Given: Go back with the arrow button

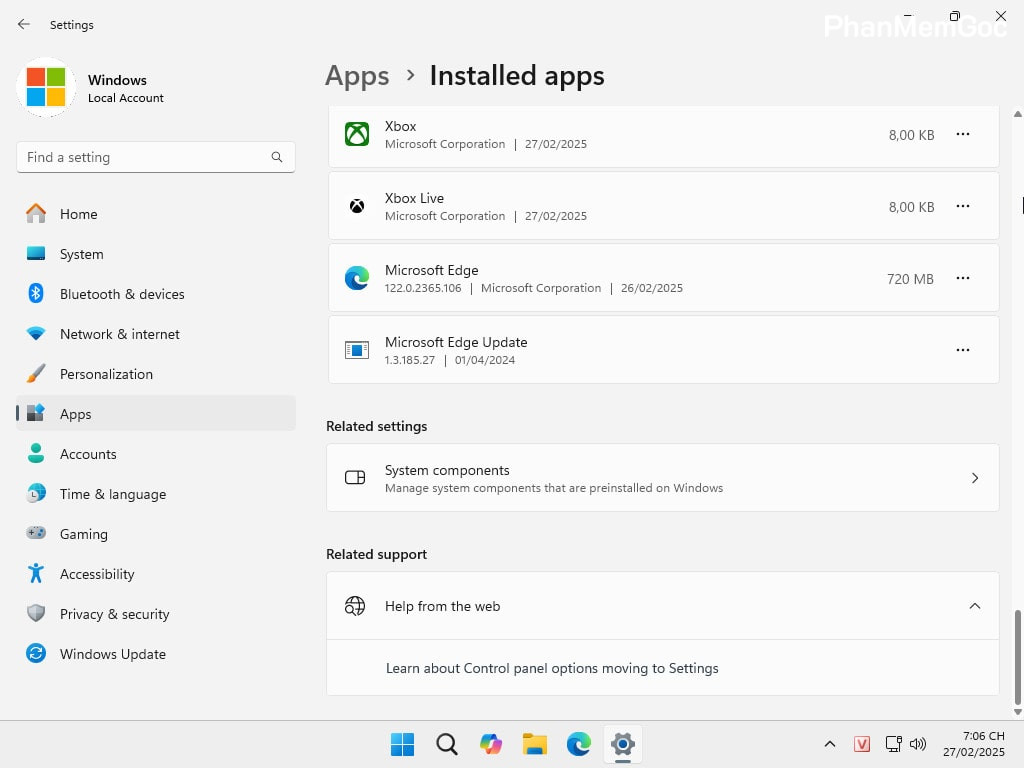Looking at the screenshot, I should click(23, 24).
